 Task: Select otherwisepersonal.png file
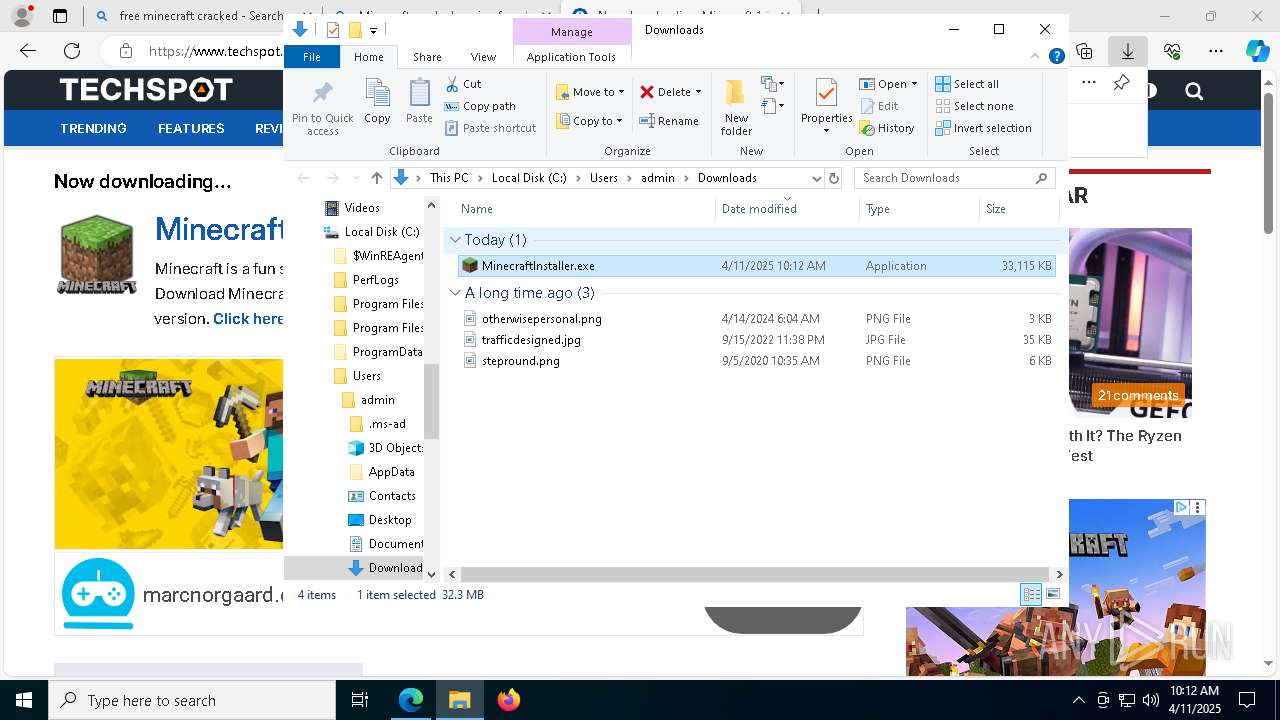pyautogui.click(x=541, y=319)
